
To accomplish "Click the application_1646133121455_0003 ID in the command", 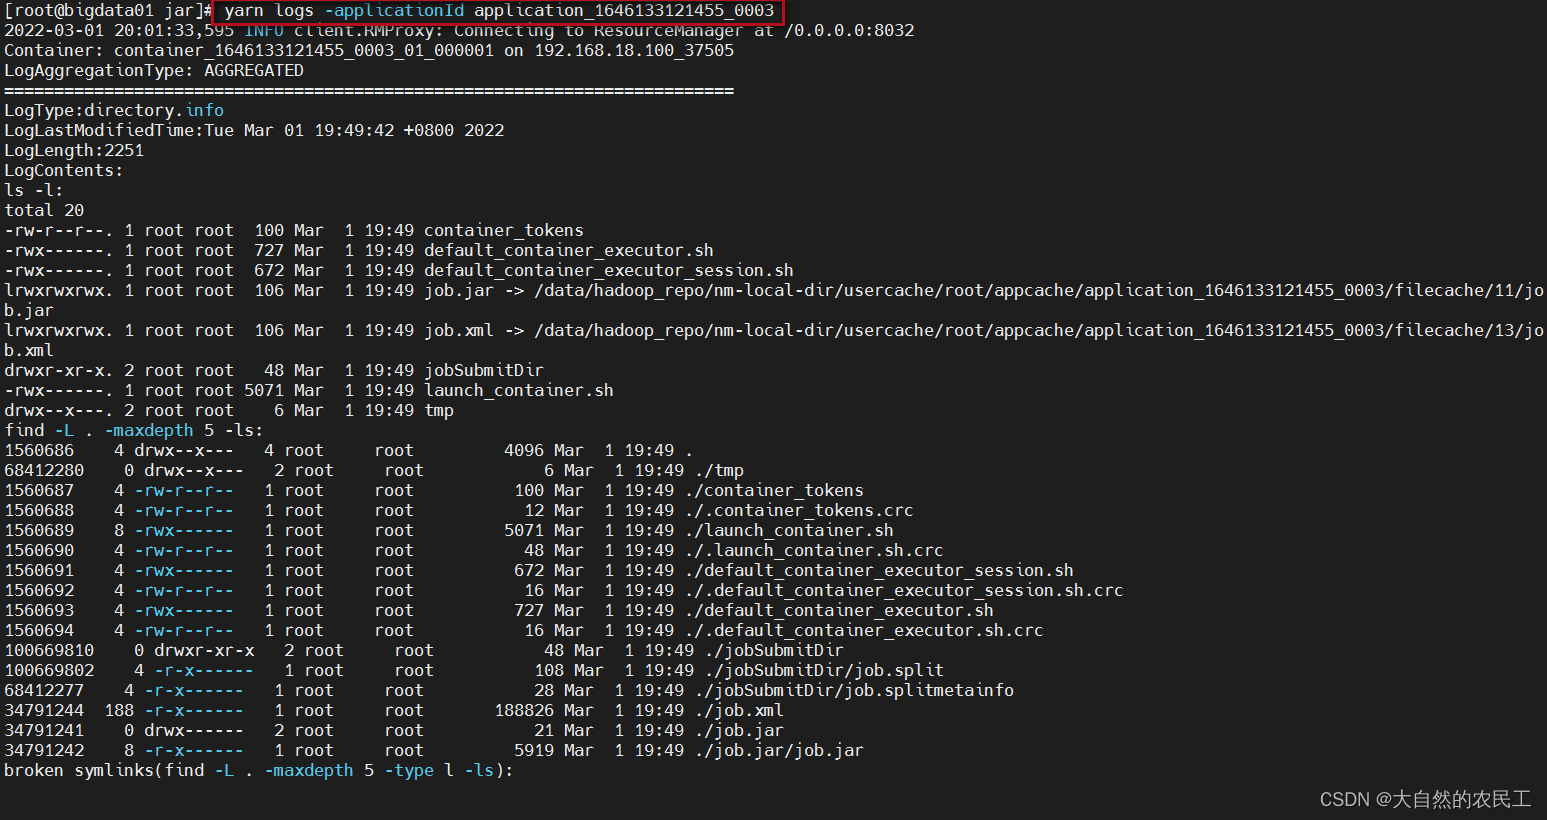I will (x=624, y=11).
